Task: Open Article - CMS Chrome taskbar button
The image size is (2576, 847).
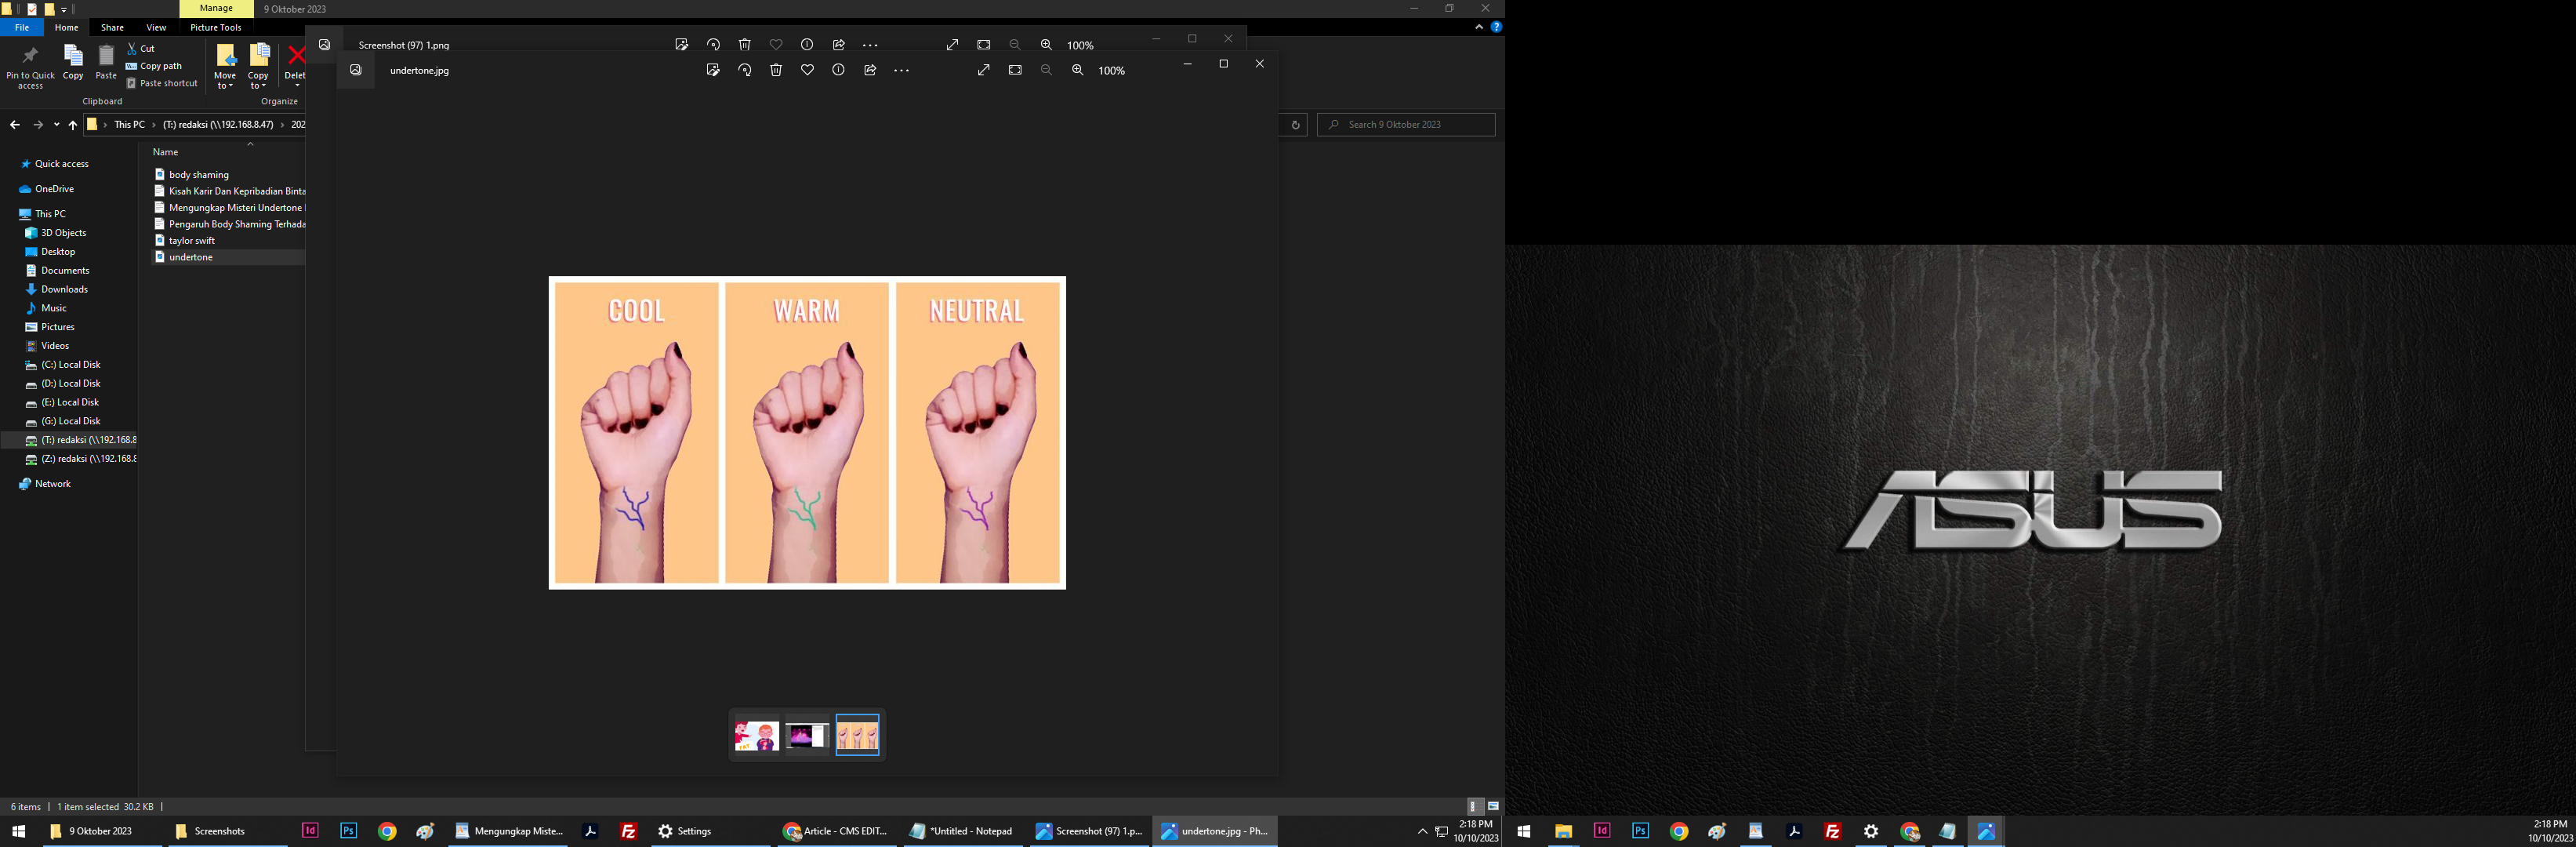Action: coord(835,831)
